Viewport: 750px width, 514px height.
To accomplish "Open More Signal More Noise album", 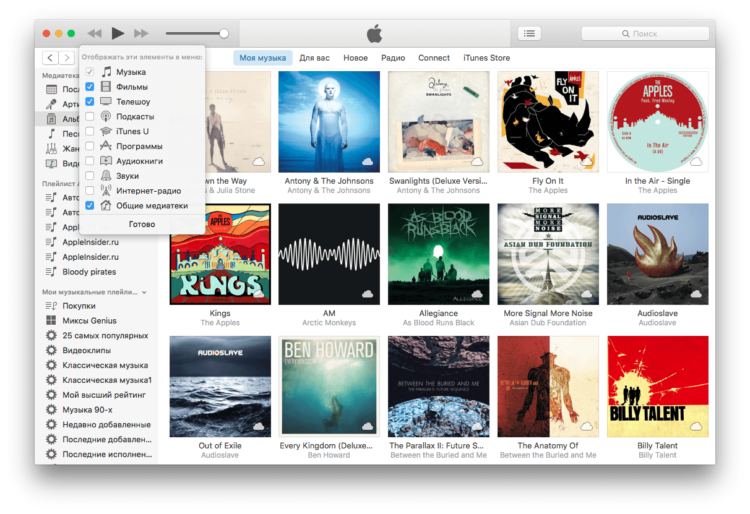I will click(548, 254).
